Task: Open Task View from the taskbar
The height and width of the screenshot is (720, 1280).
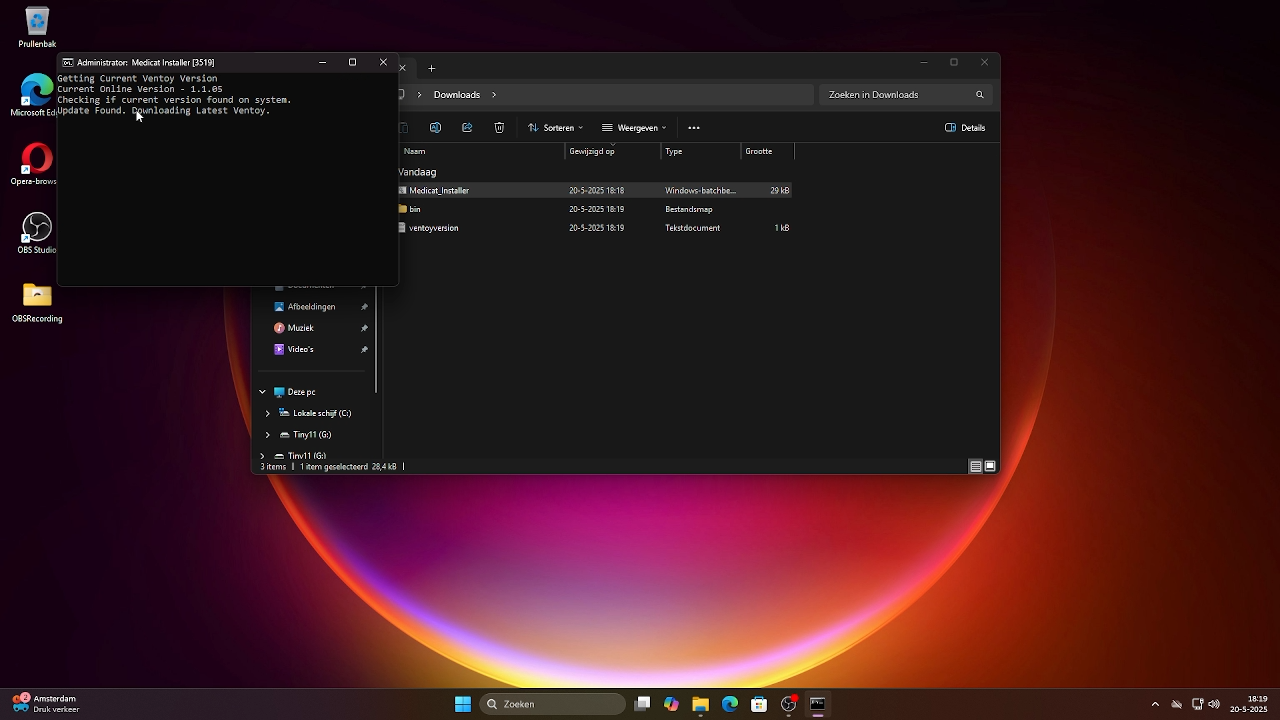Action: click(643, 704)
